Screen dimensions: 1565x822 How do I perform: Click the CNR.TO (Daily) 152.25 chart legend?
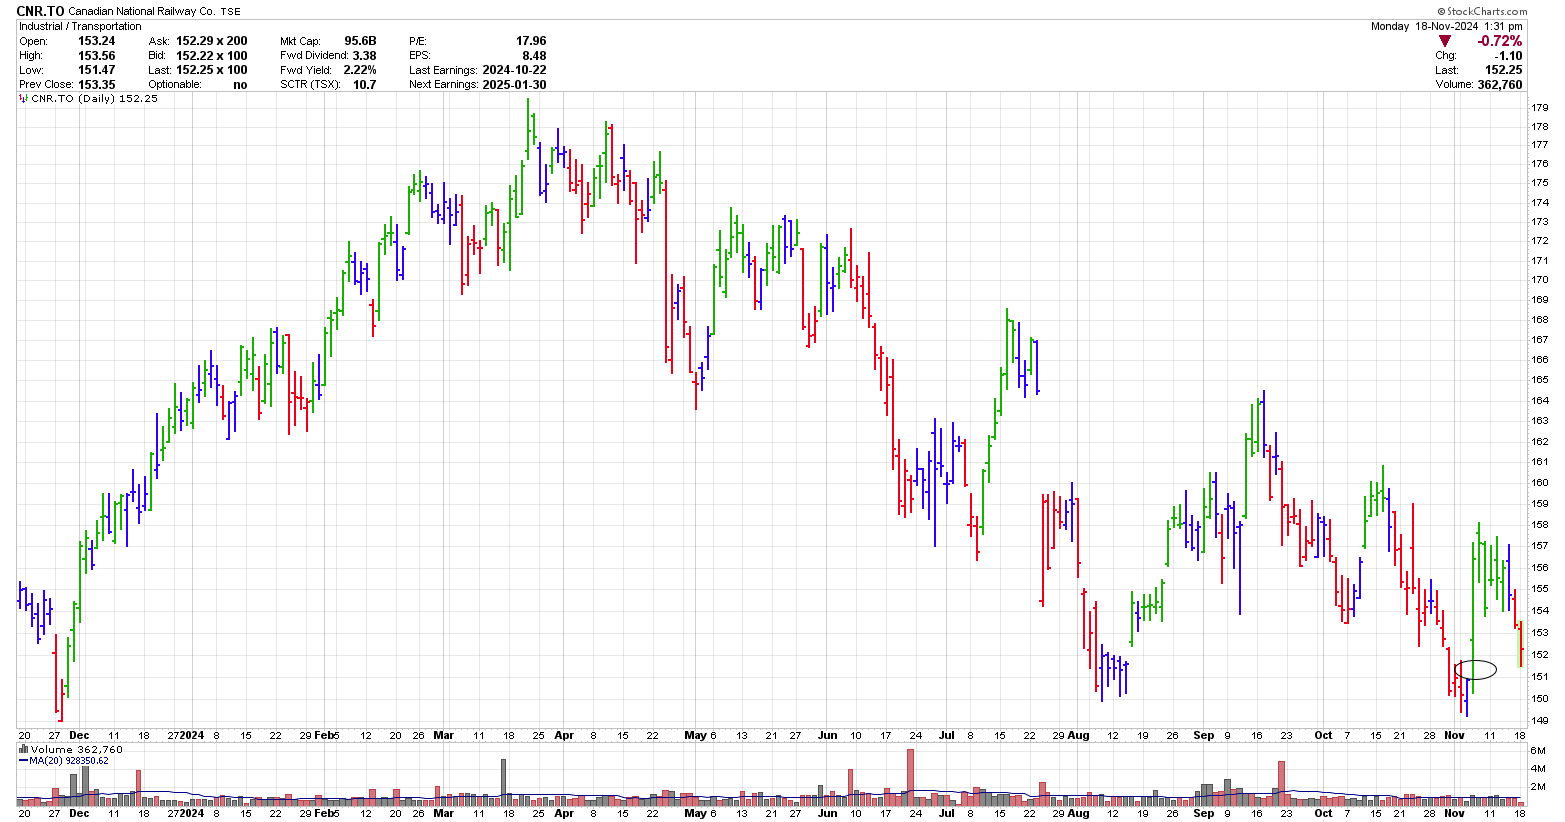point(95,99)
